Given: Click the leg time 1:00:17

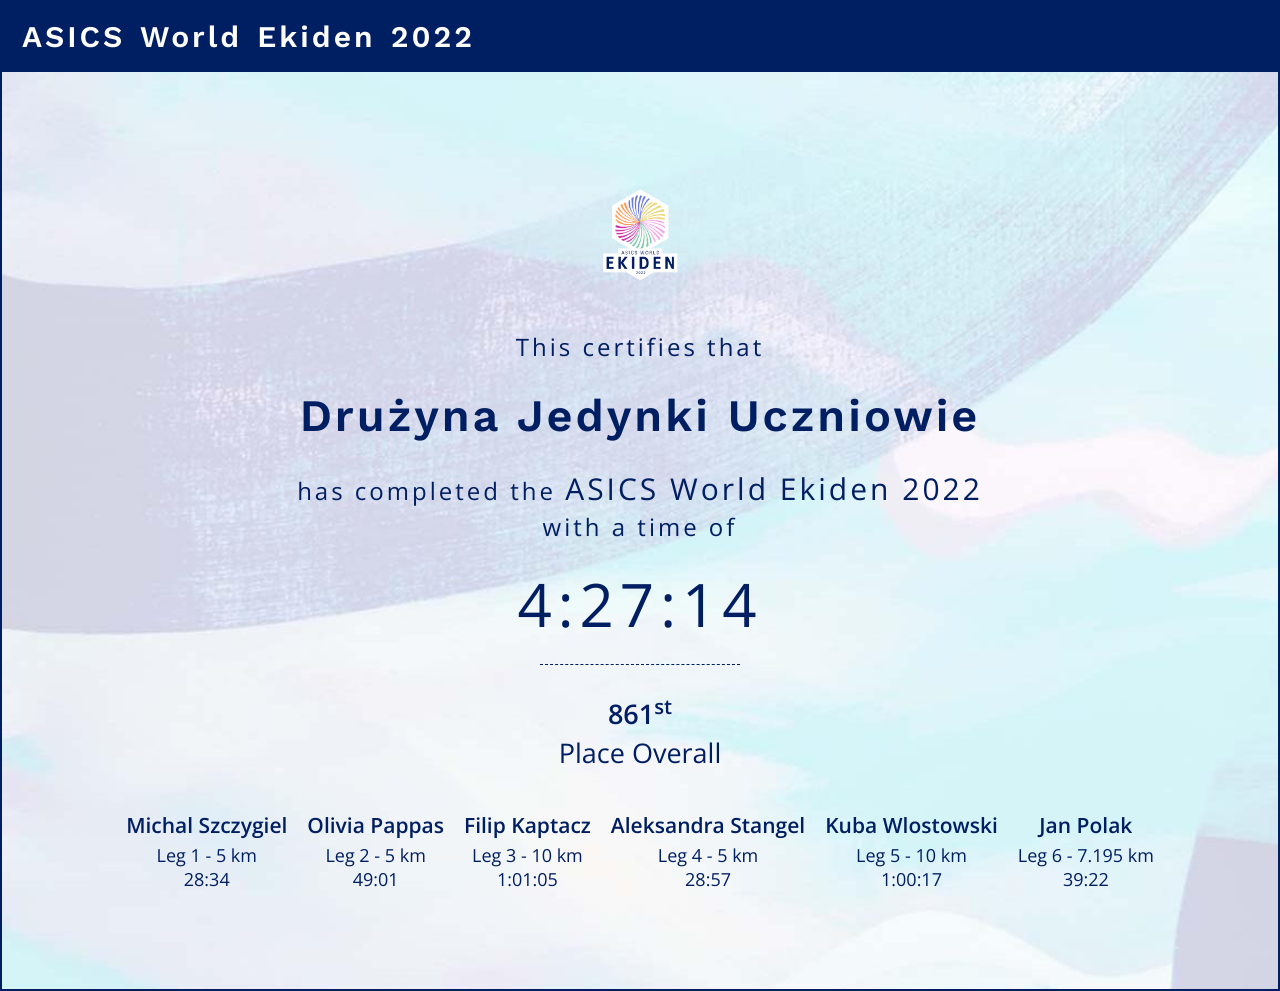Looking at the screenshot, I should (x=912, y=880).
